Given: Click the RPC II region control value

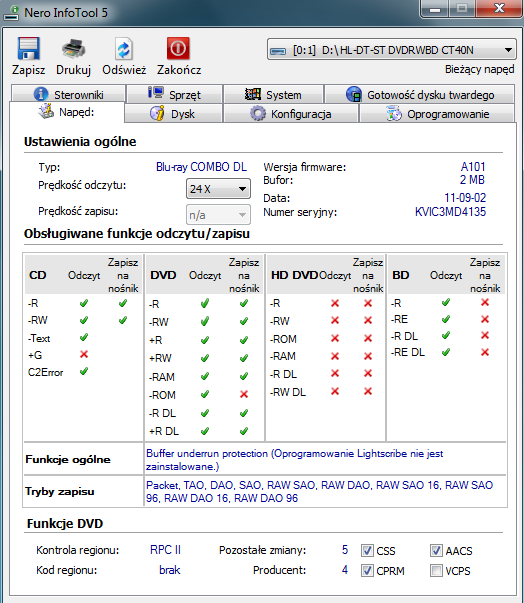Looking at the screenshot, I should 165,550.
